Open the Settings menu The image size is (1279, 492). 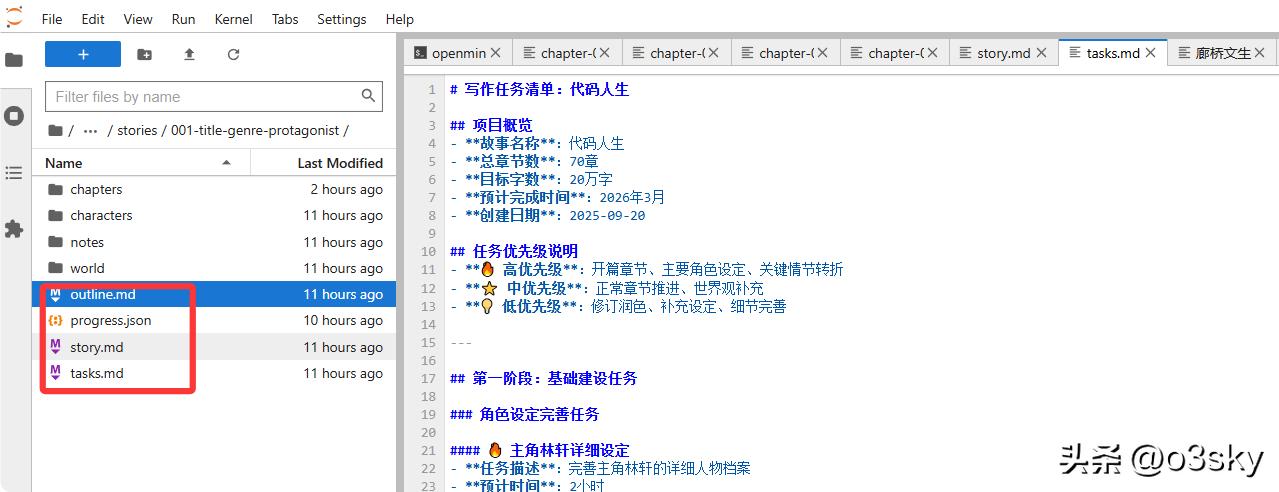(343, 19)
